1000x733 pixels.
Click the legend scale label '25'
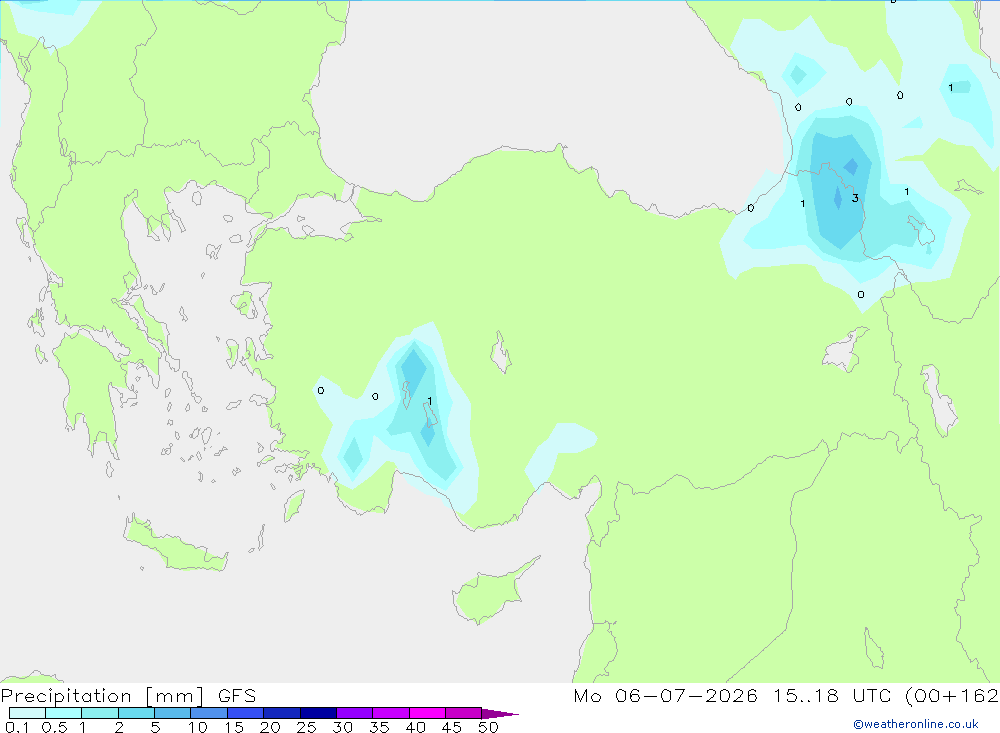306,727
